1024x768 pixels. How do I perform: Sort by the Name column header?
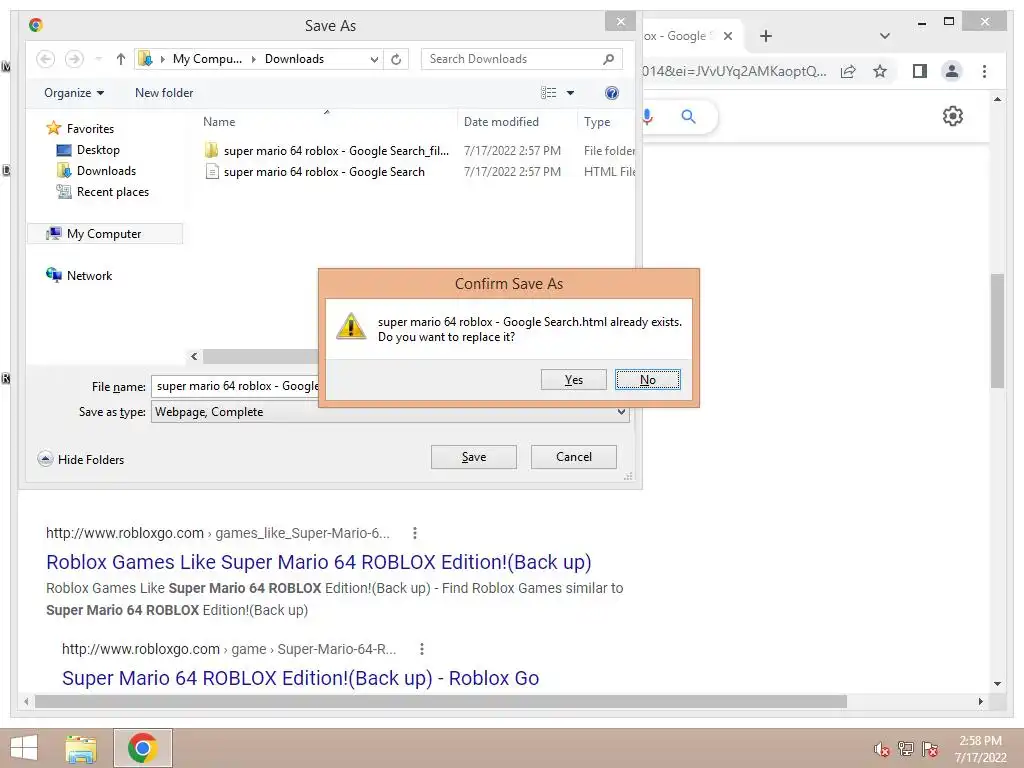point(219,121)
